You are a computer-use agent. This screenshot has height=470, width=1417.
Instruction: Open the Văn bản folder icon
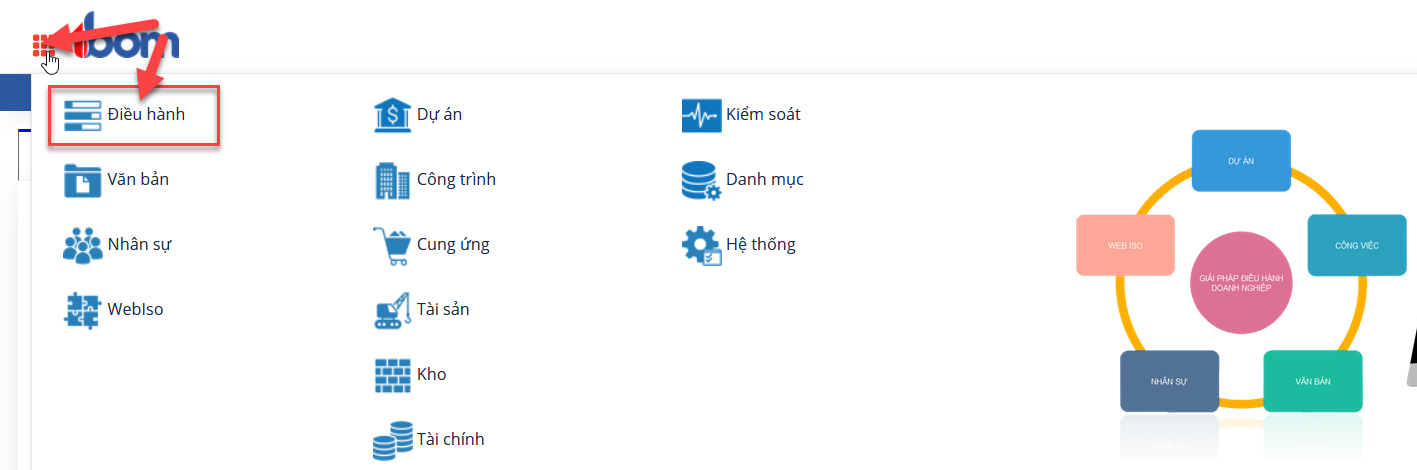pyautogui.click(x=82, y=180)
